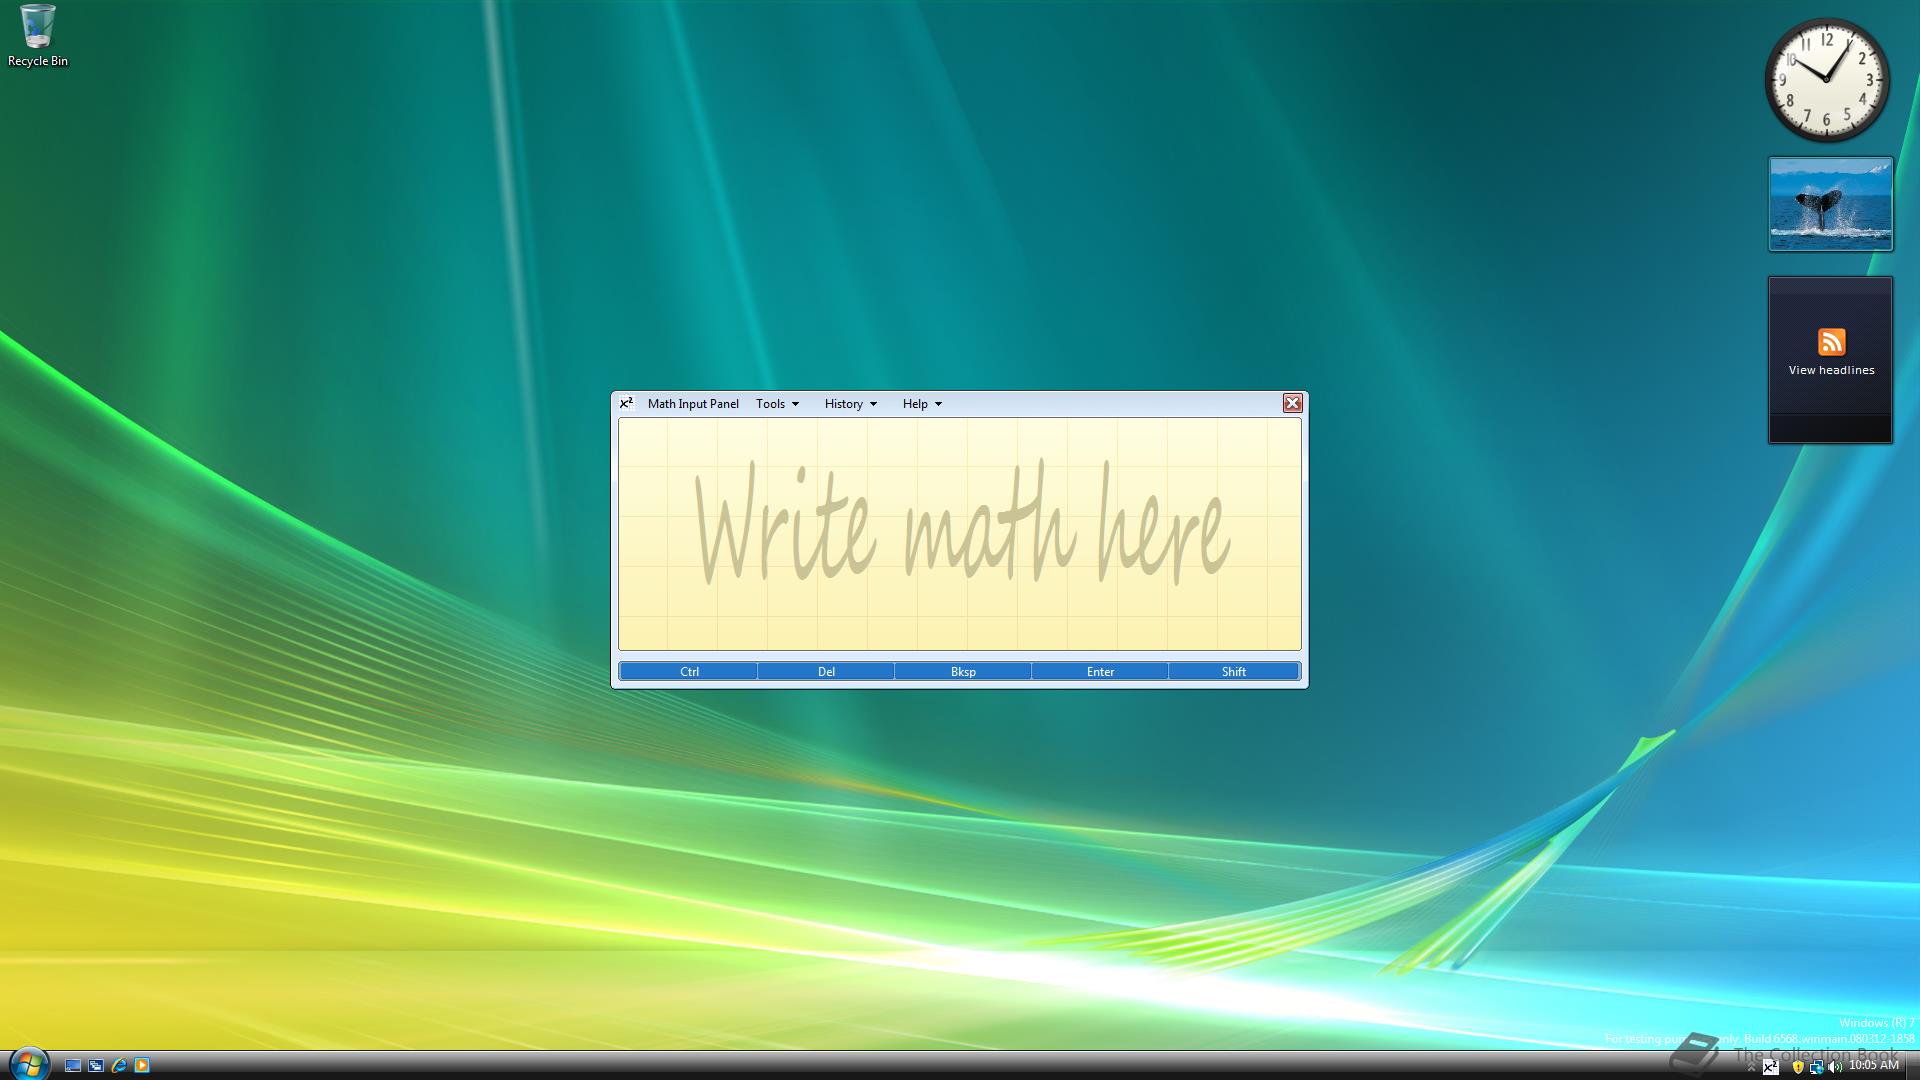Click the orange RSS feed icon
The height and width of the screenshot is (1080, 1920).
(1831, 342)
